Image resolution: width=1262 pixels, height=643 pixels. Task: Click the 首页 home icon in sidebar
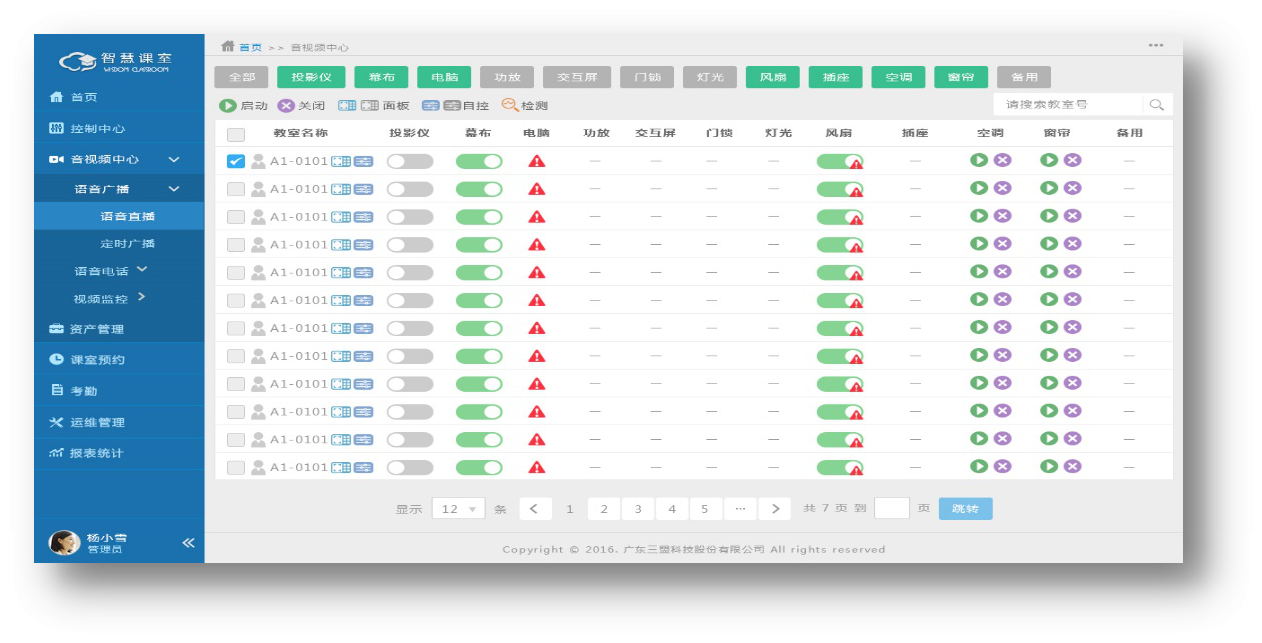click(x=57, y=97)
